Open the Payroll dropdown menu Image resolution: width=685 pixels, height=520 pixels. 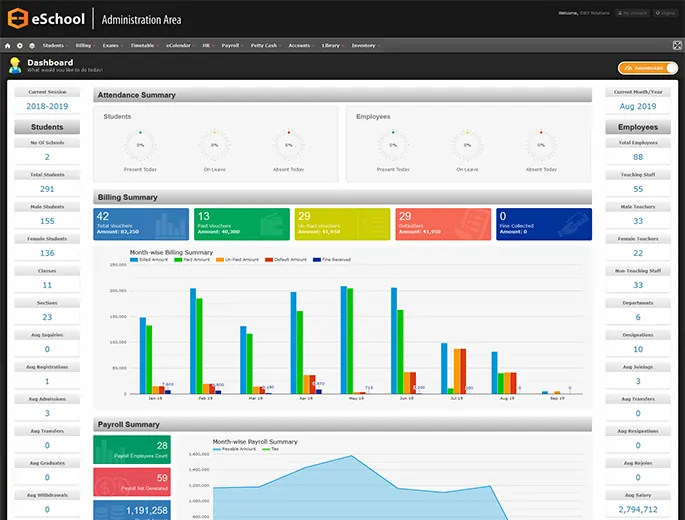pyautogui.click(x=232, y=45)
